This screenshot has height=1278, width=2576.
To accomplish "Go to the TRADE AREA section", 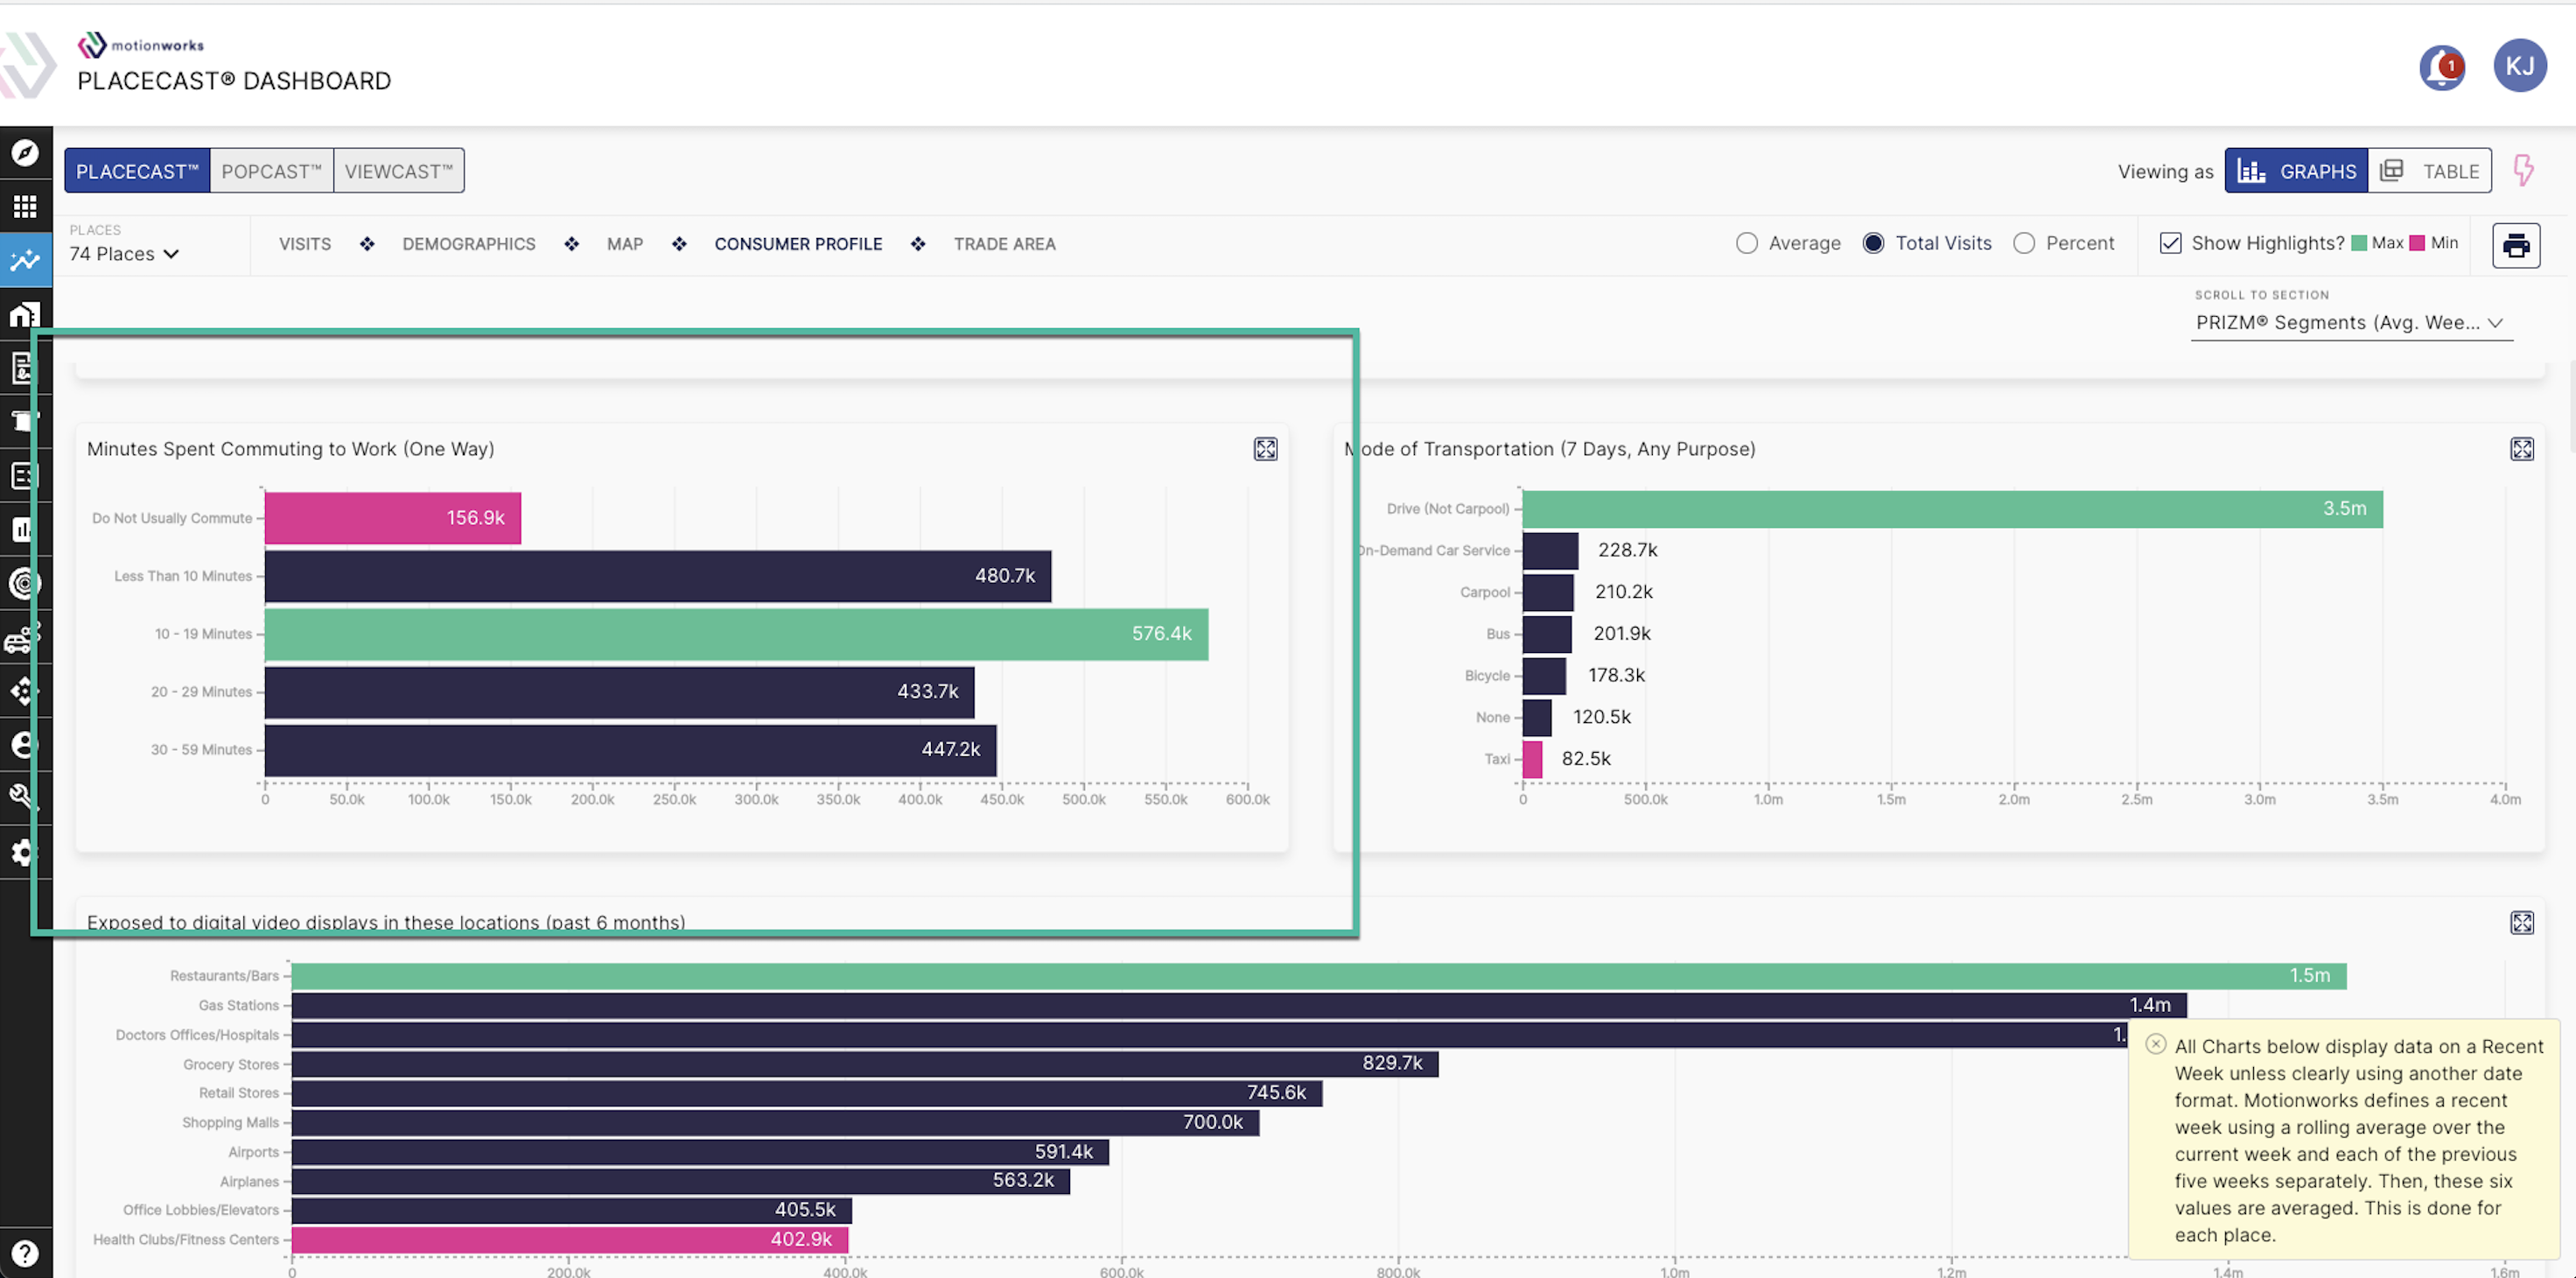I will [x=1004, y=244].
